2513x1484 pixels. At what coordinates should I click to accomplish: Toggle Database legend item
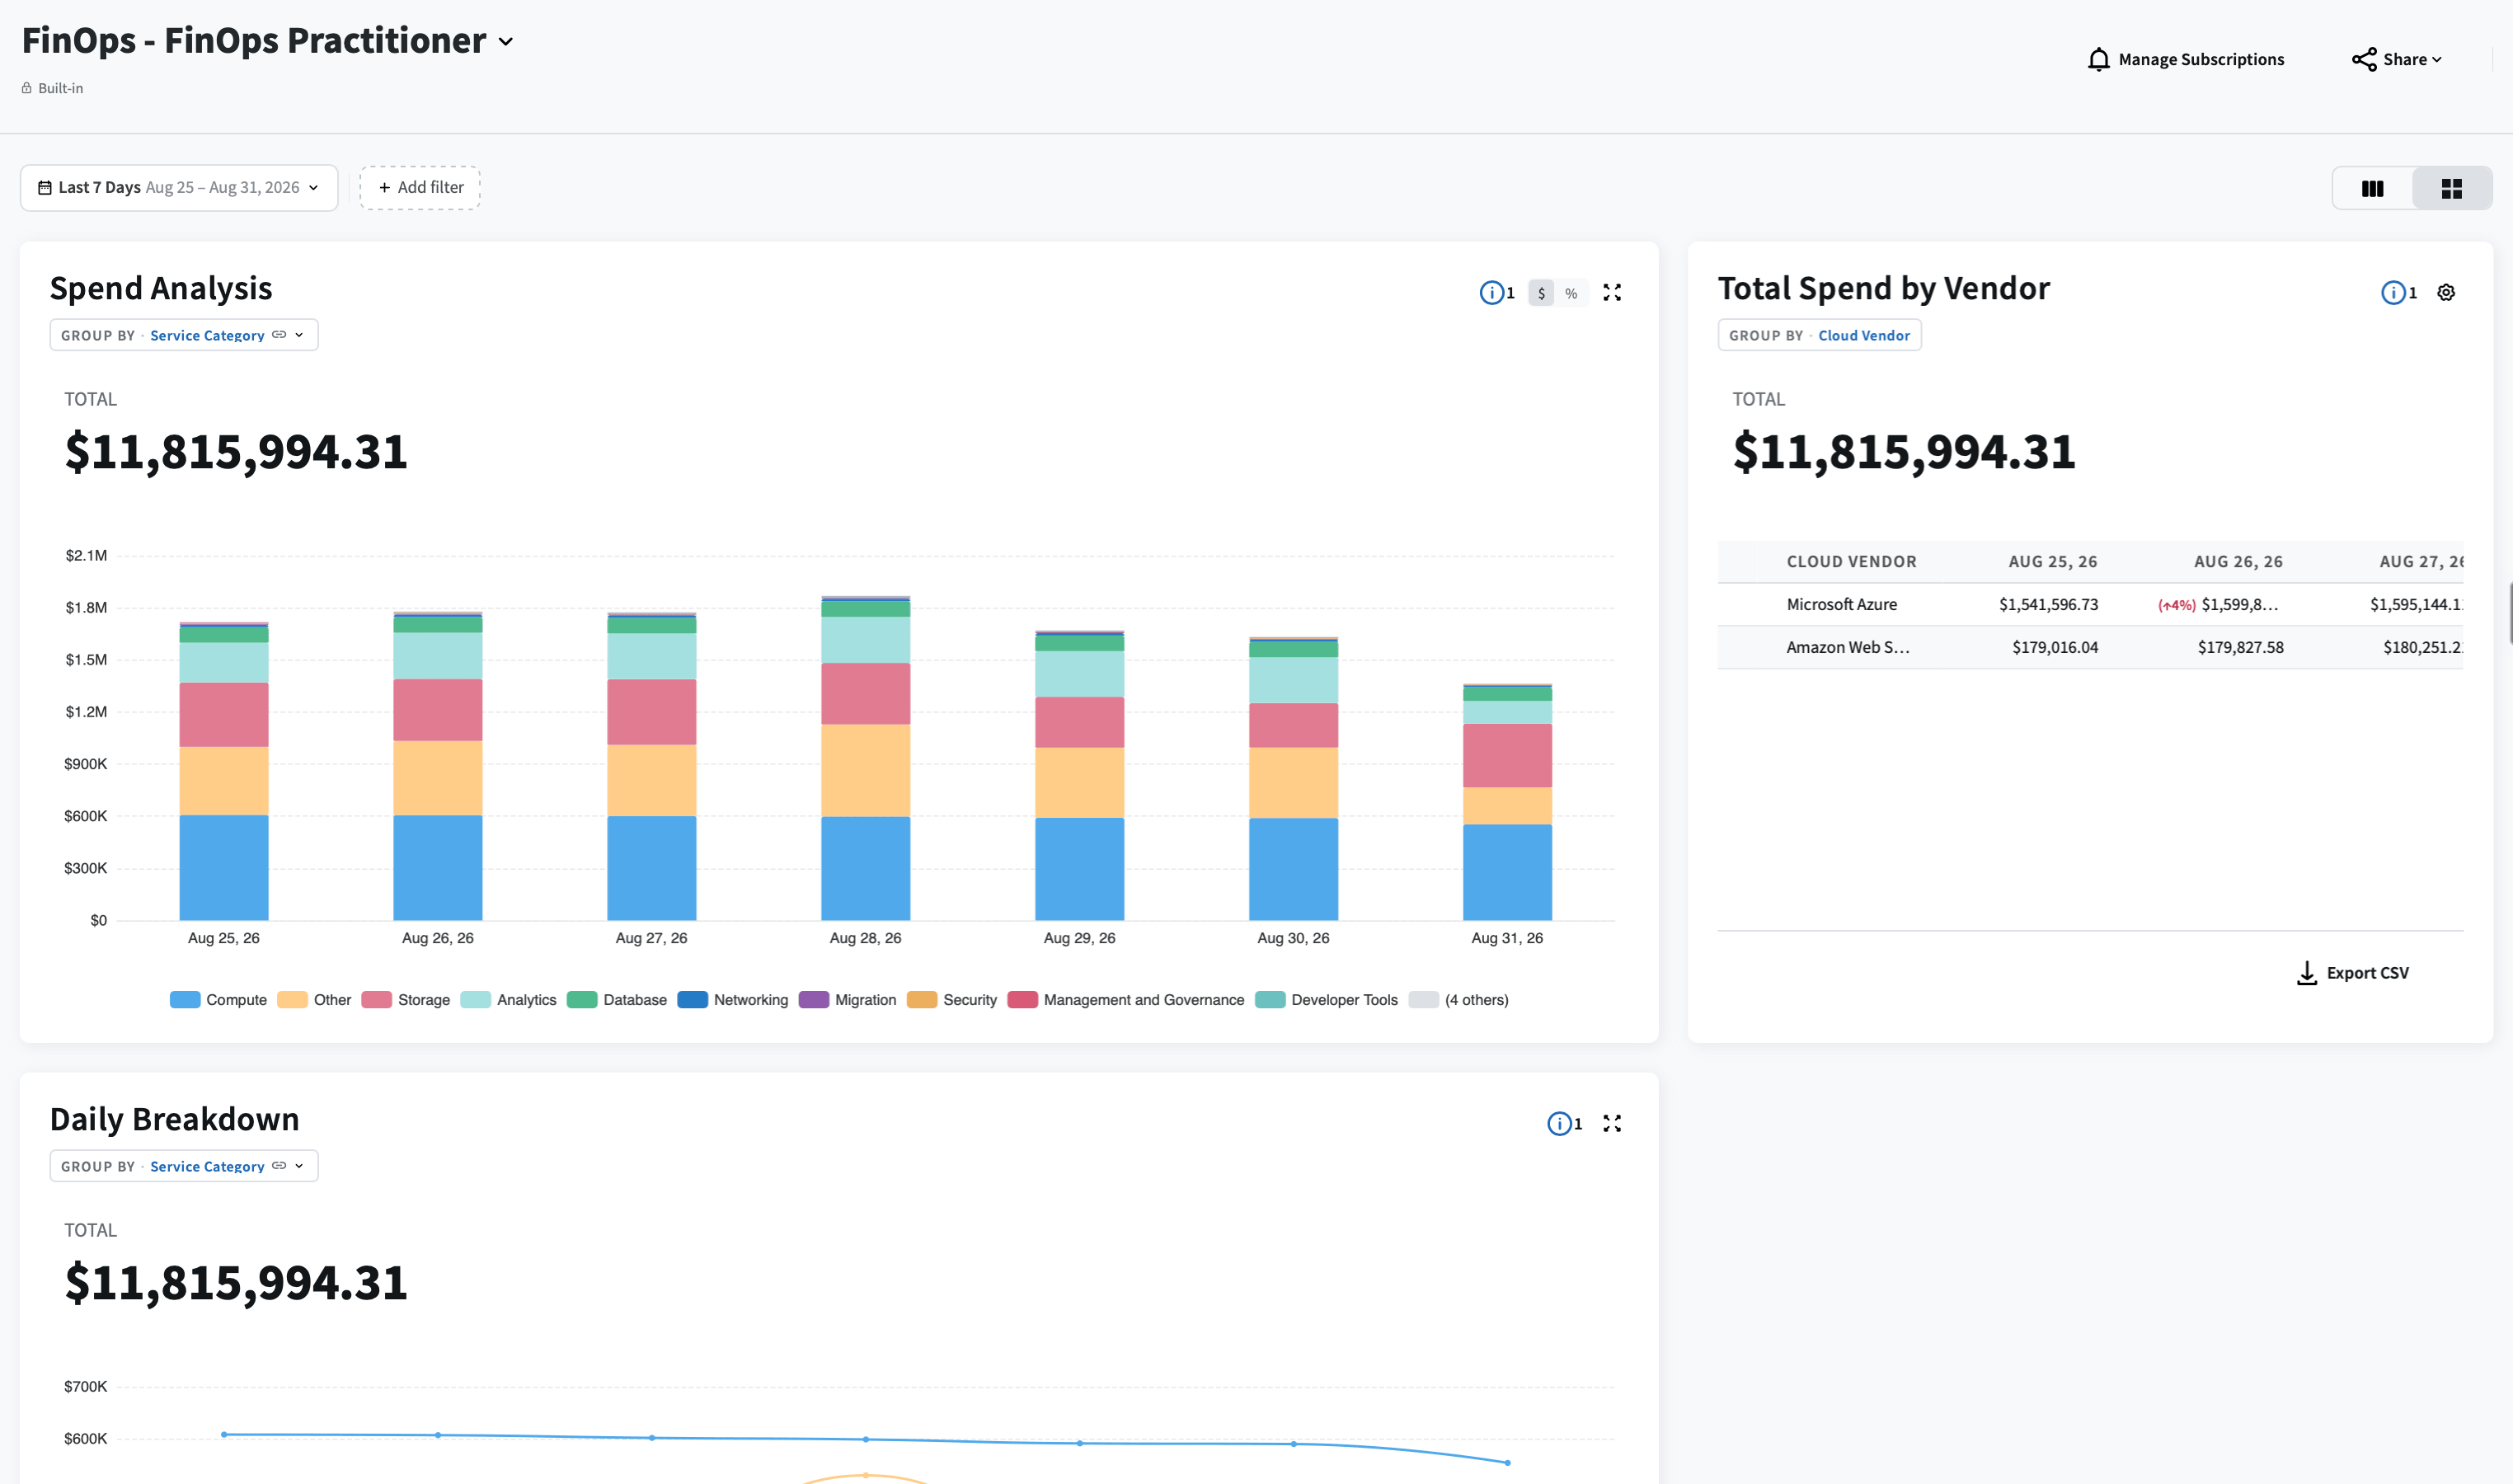(617, 1000)
